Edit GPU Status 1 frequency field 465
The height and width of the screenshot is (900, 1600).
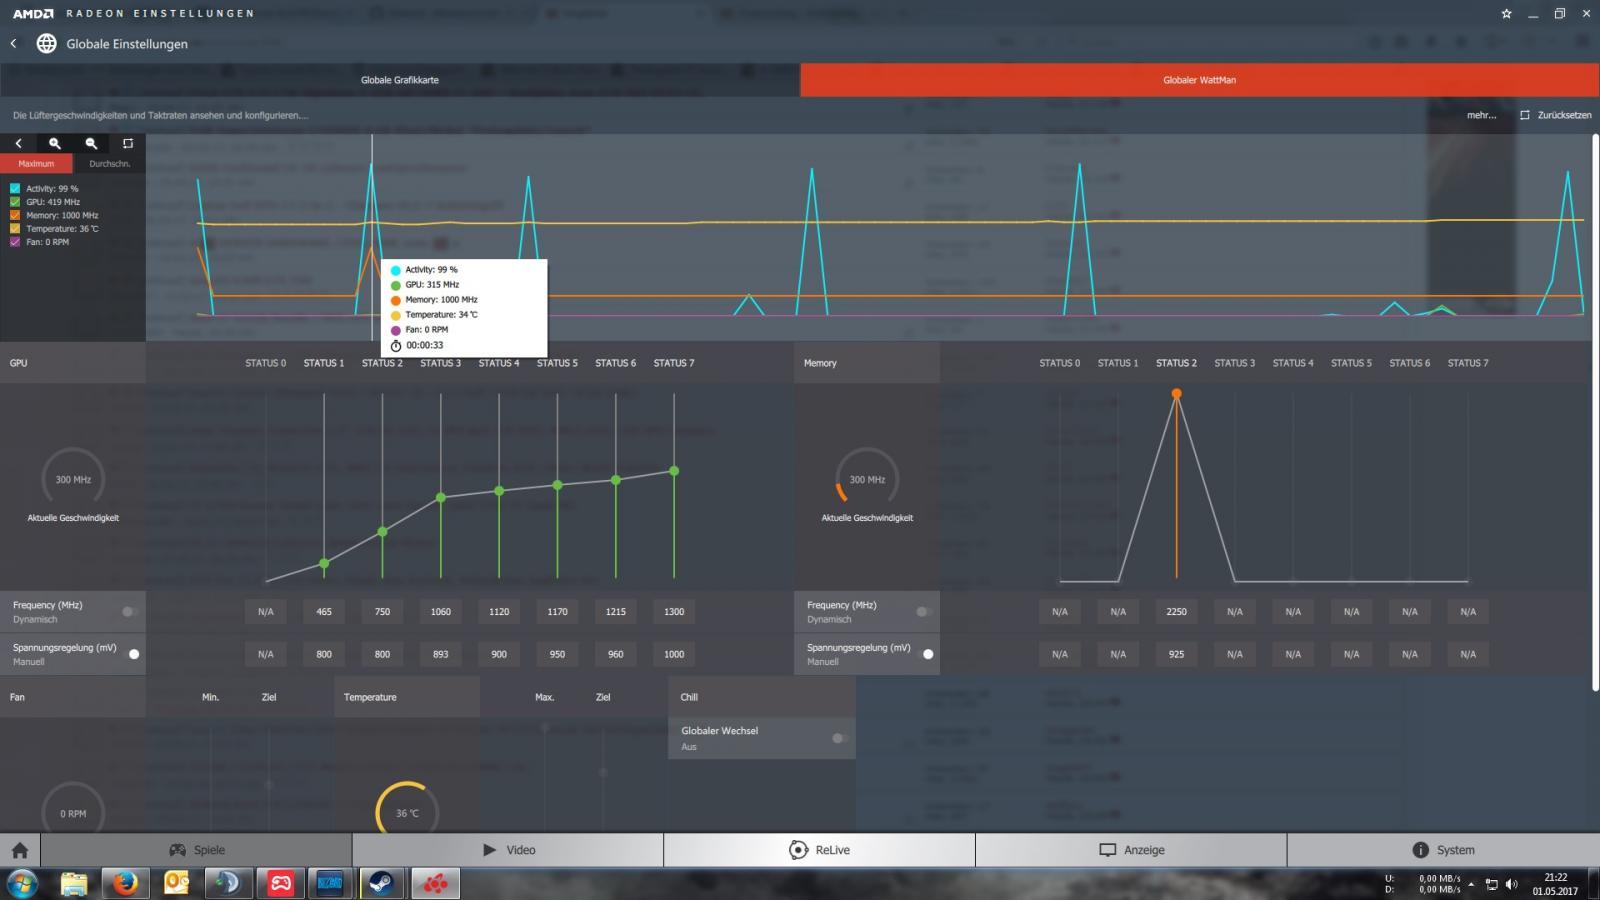[324, 611]
